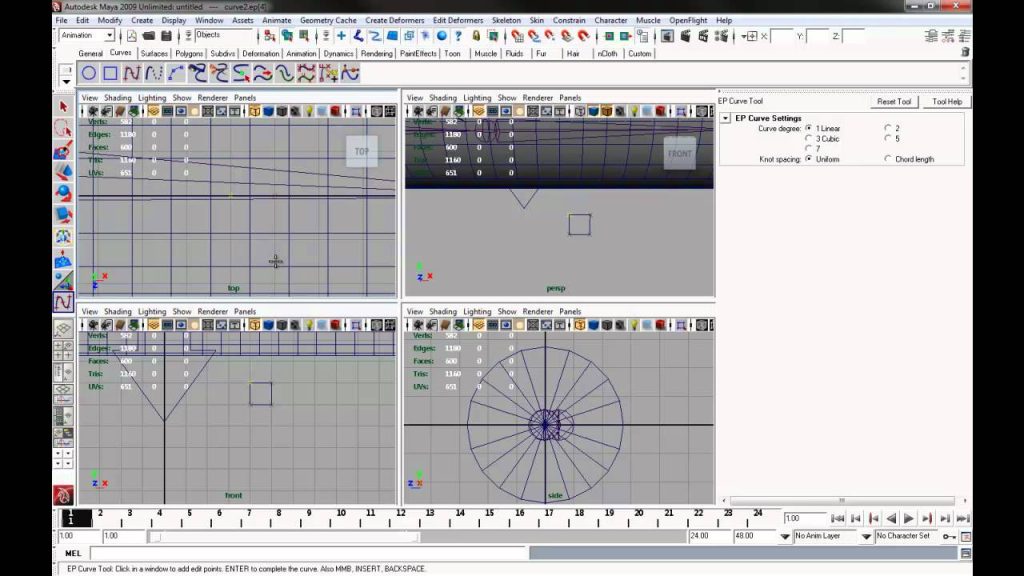Viewport: 1024px width, 576px height.
Task: Click the shelf trash can icon
Action: tap(965, 52)
